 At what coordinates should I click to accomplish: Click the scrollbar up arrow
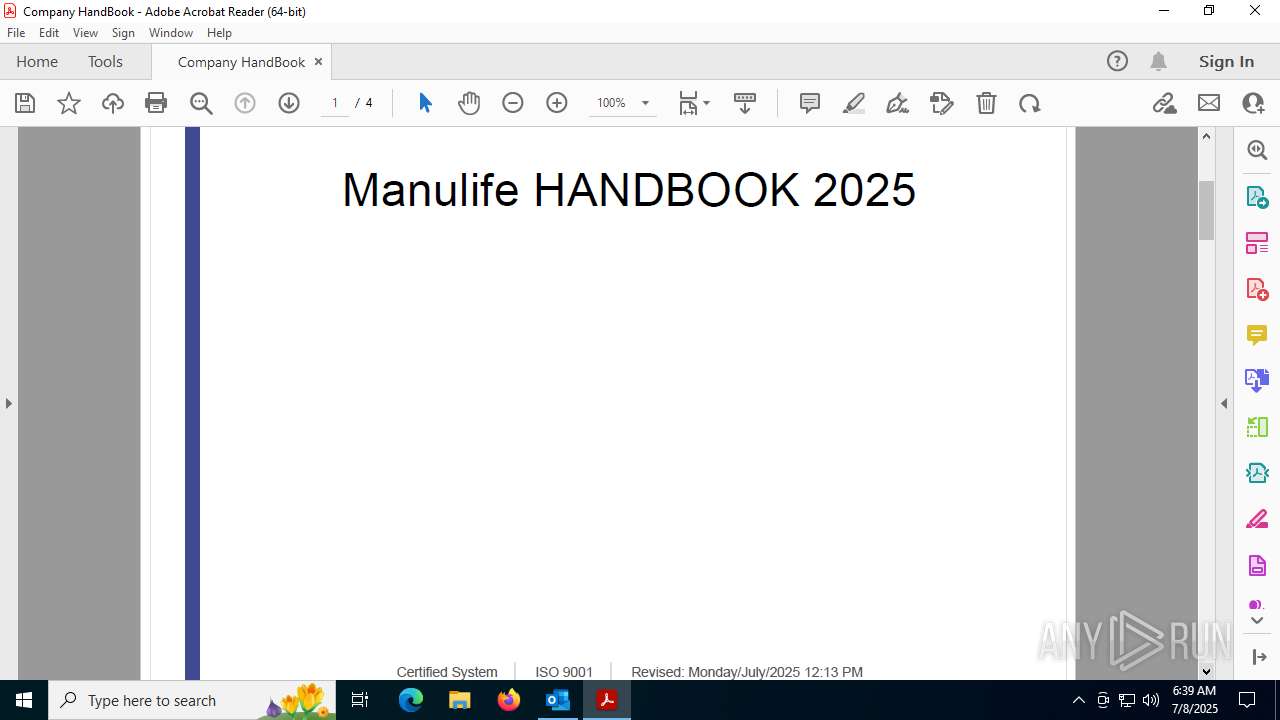tap(1206, 136)
